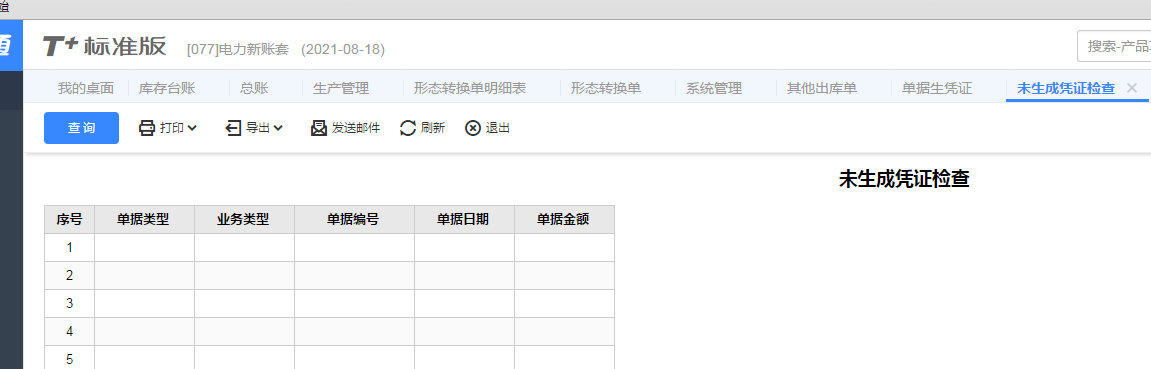Viewport: 1151px width, 369px height.
Task: Click the [077]电力新账套 account label
Action: coord(239,49)
